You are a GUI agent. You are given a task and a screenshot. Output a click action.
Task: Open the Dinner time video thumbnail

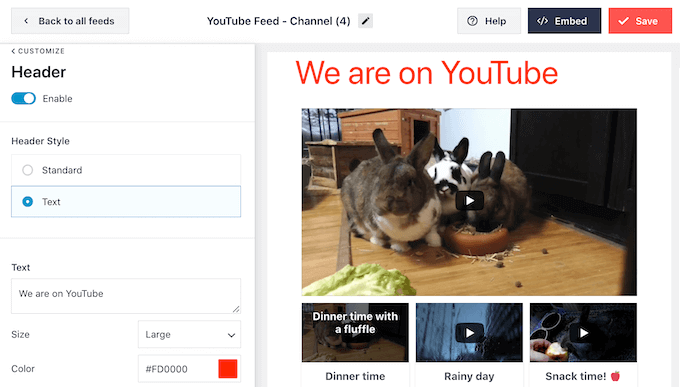tap(355, 332)
